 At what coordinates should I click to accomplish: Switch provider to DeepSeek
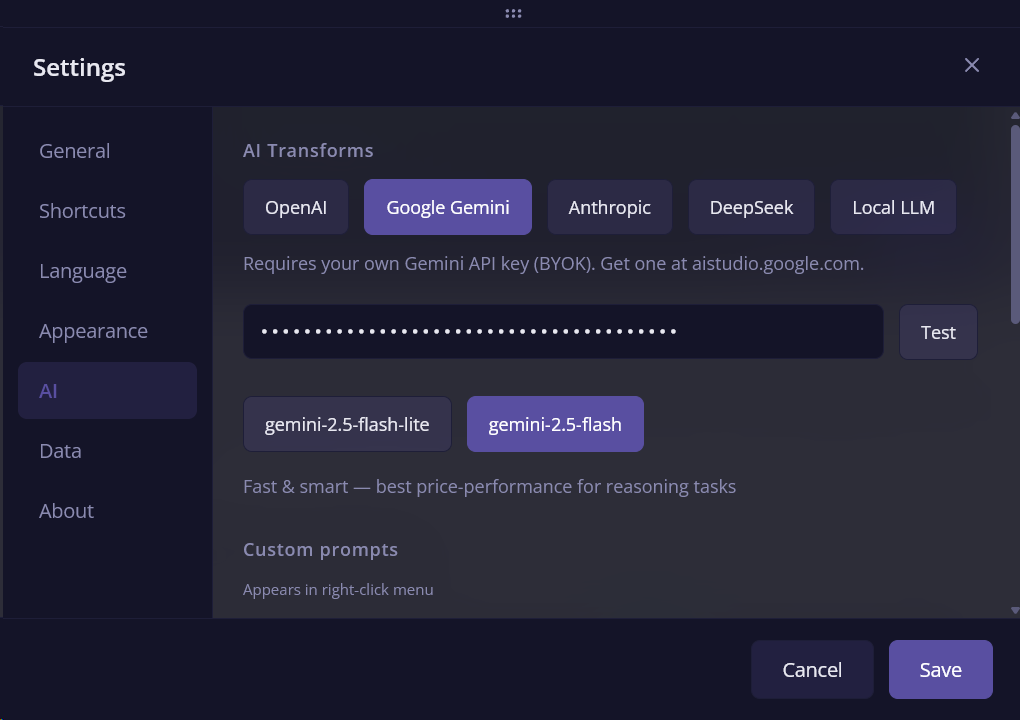pyautogui.click(x=751, y=208)
